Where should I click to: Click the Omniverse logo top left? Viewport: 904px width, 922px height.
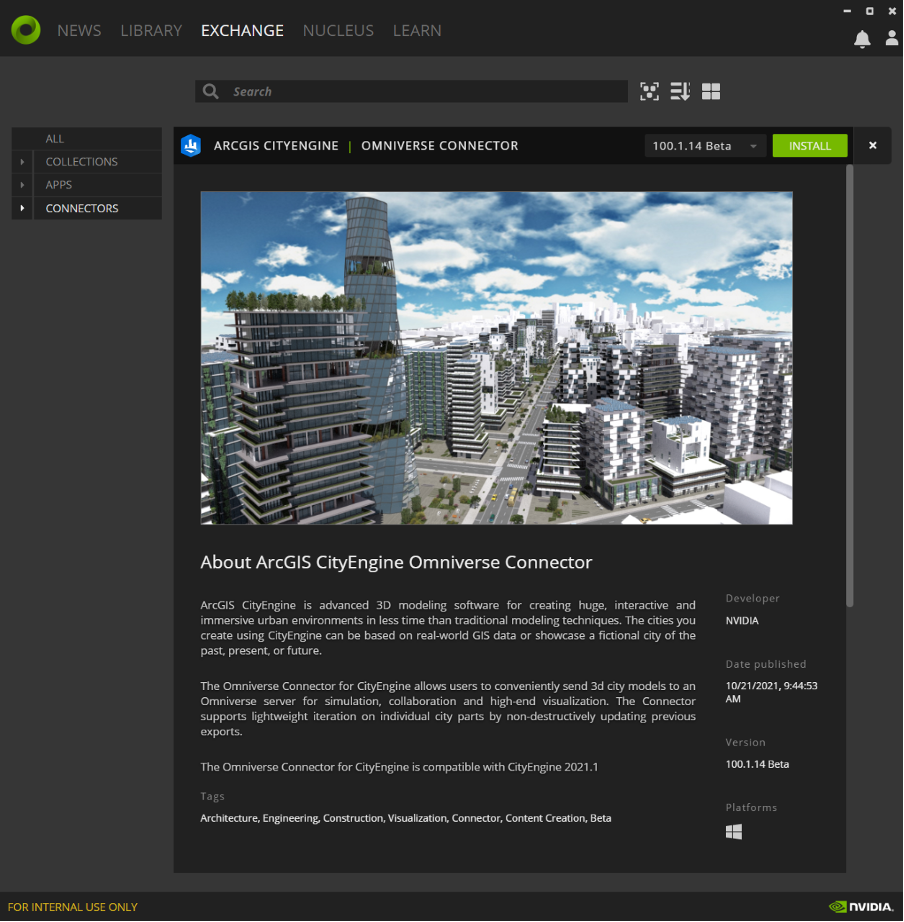[25, 29]
